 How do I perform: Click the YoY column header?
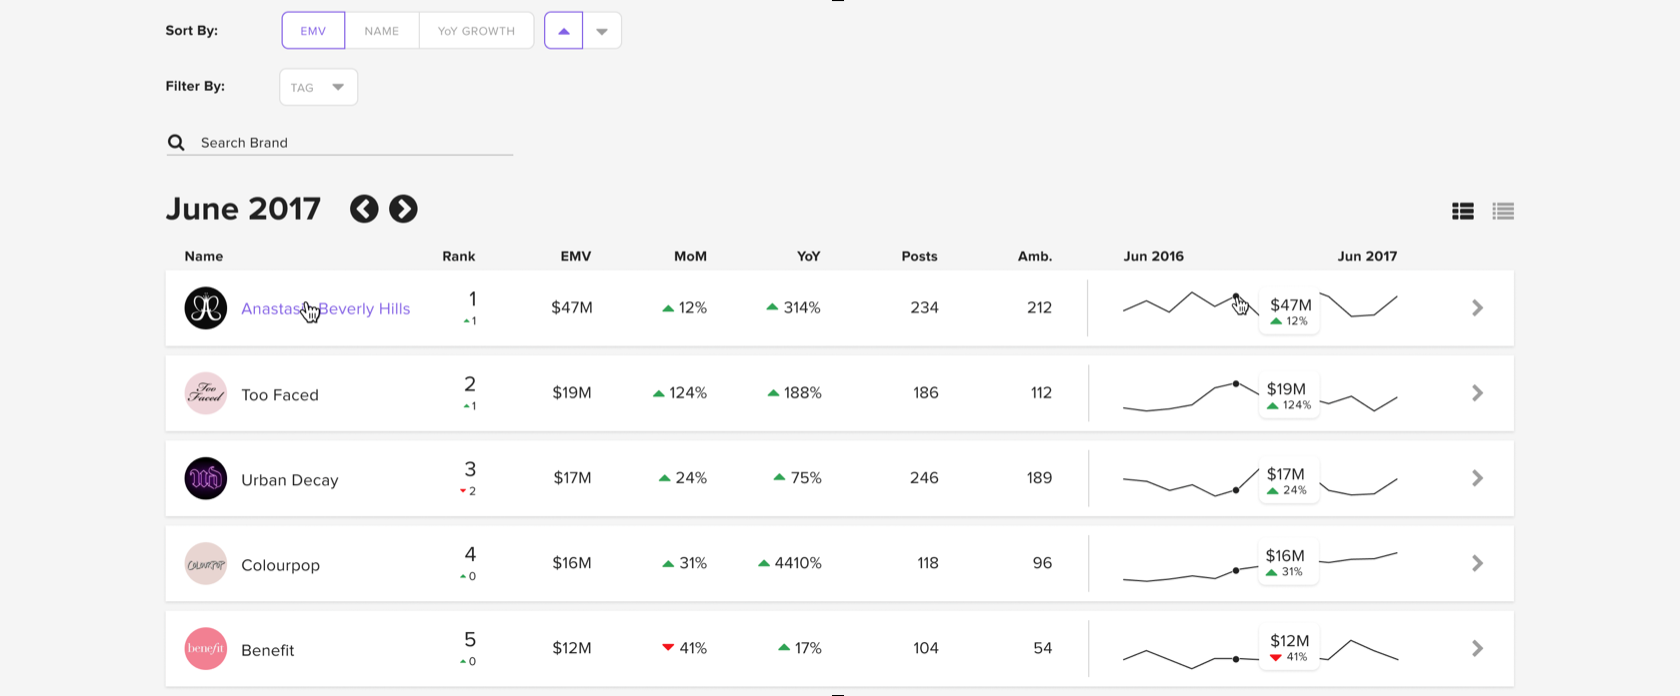click(x=808, y=257)
